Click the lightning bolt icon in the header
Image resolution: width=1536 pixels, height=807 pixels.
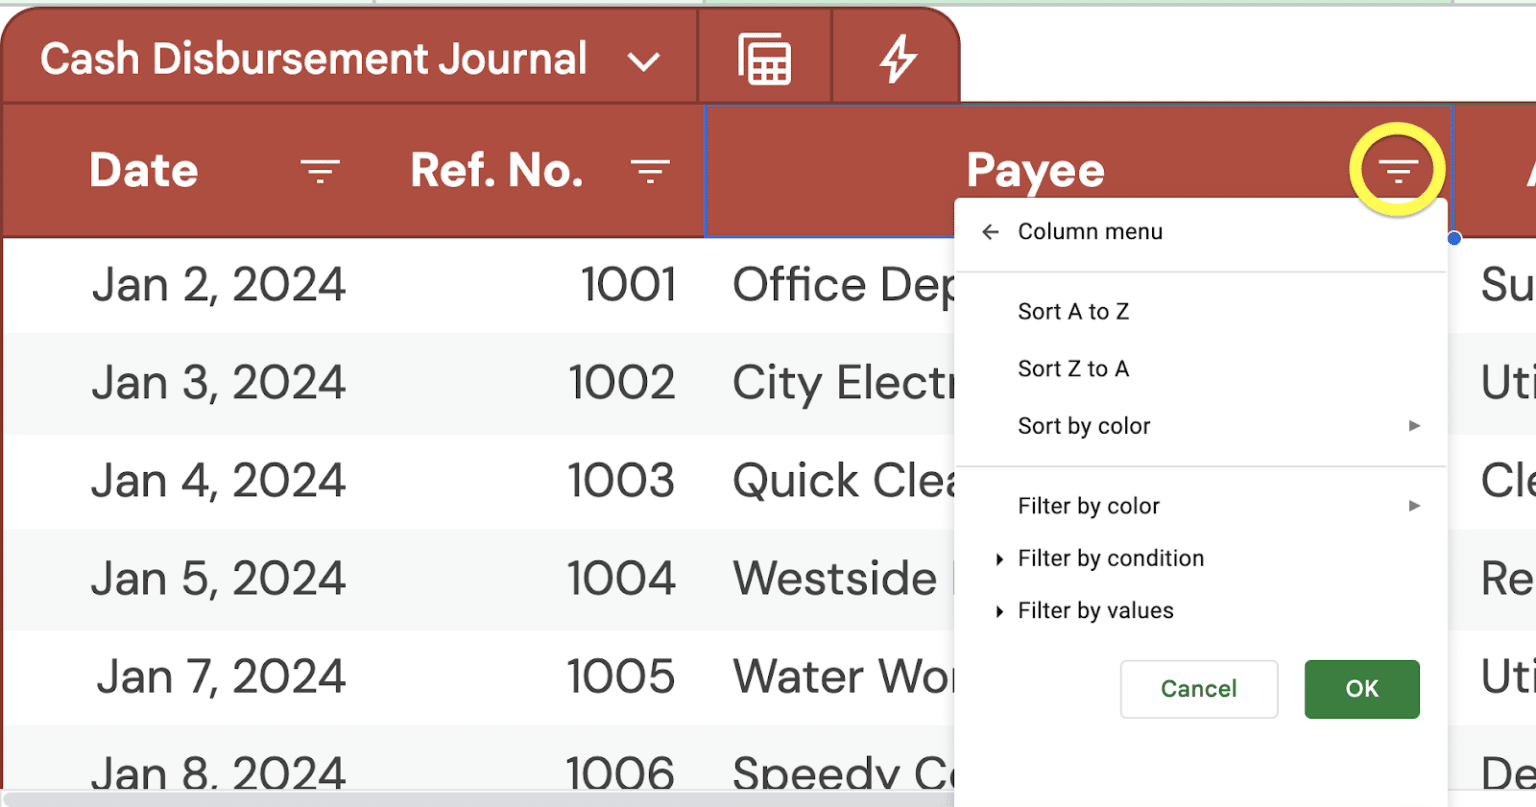point(896,57)
